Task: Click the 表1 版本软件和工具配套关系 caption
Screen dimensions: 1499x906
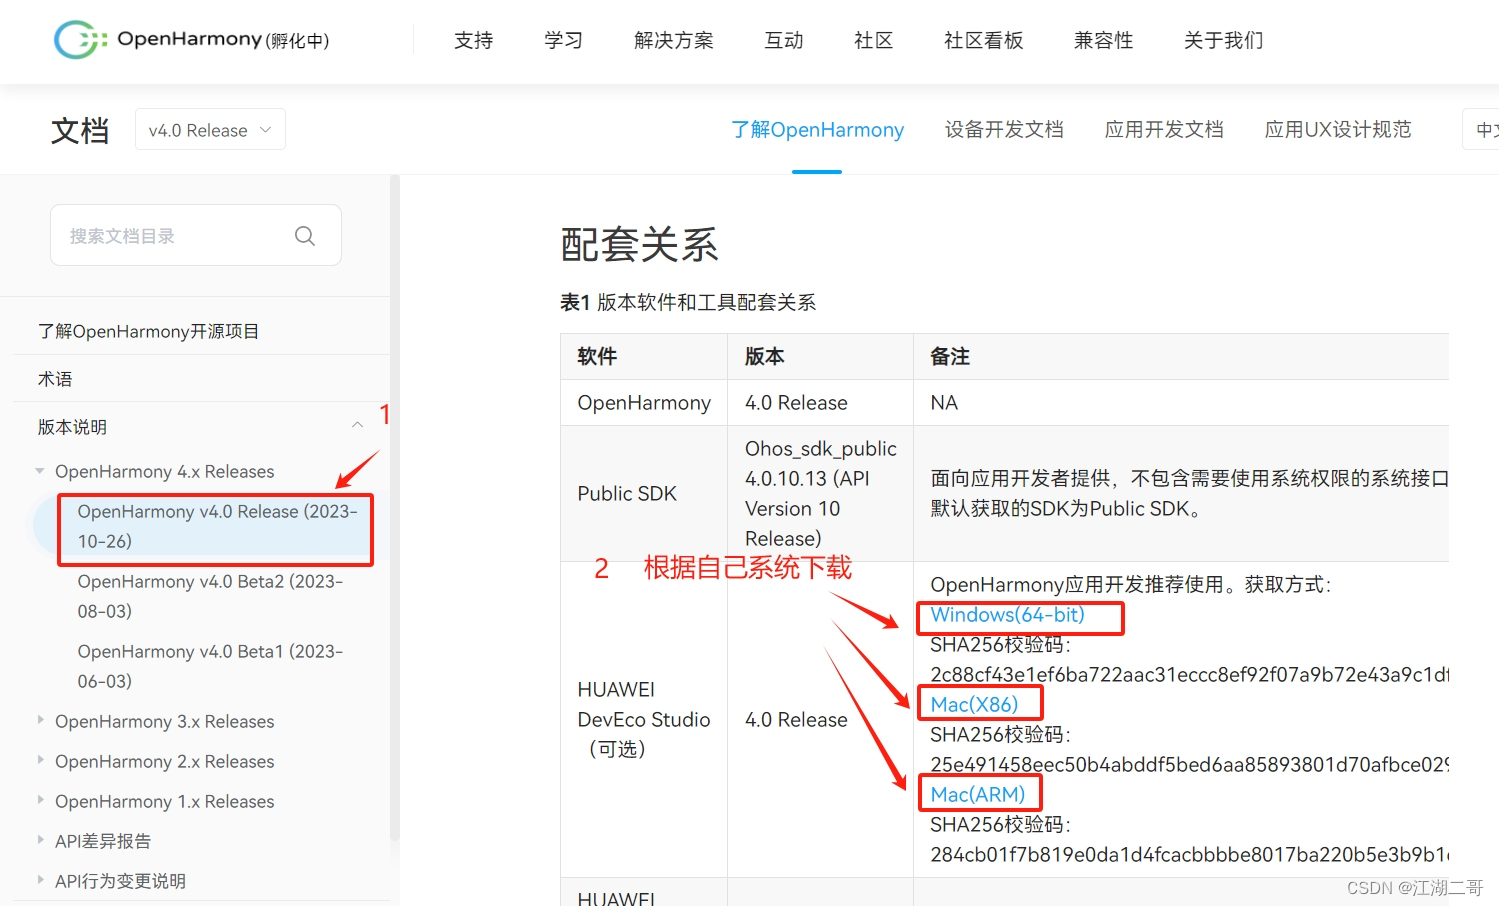Action: (x=688, y=302)
